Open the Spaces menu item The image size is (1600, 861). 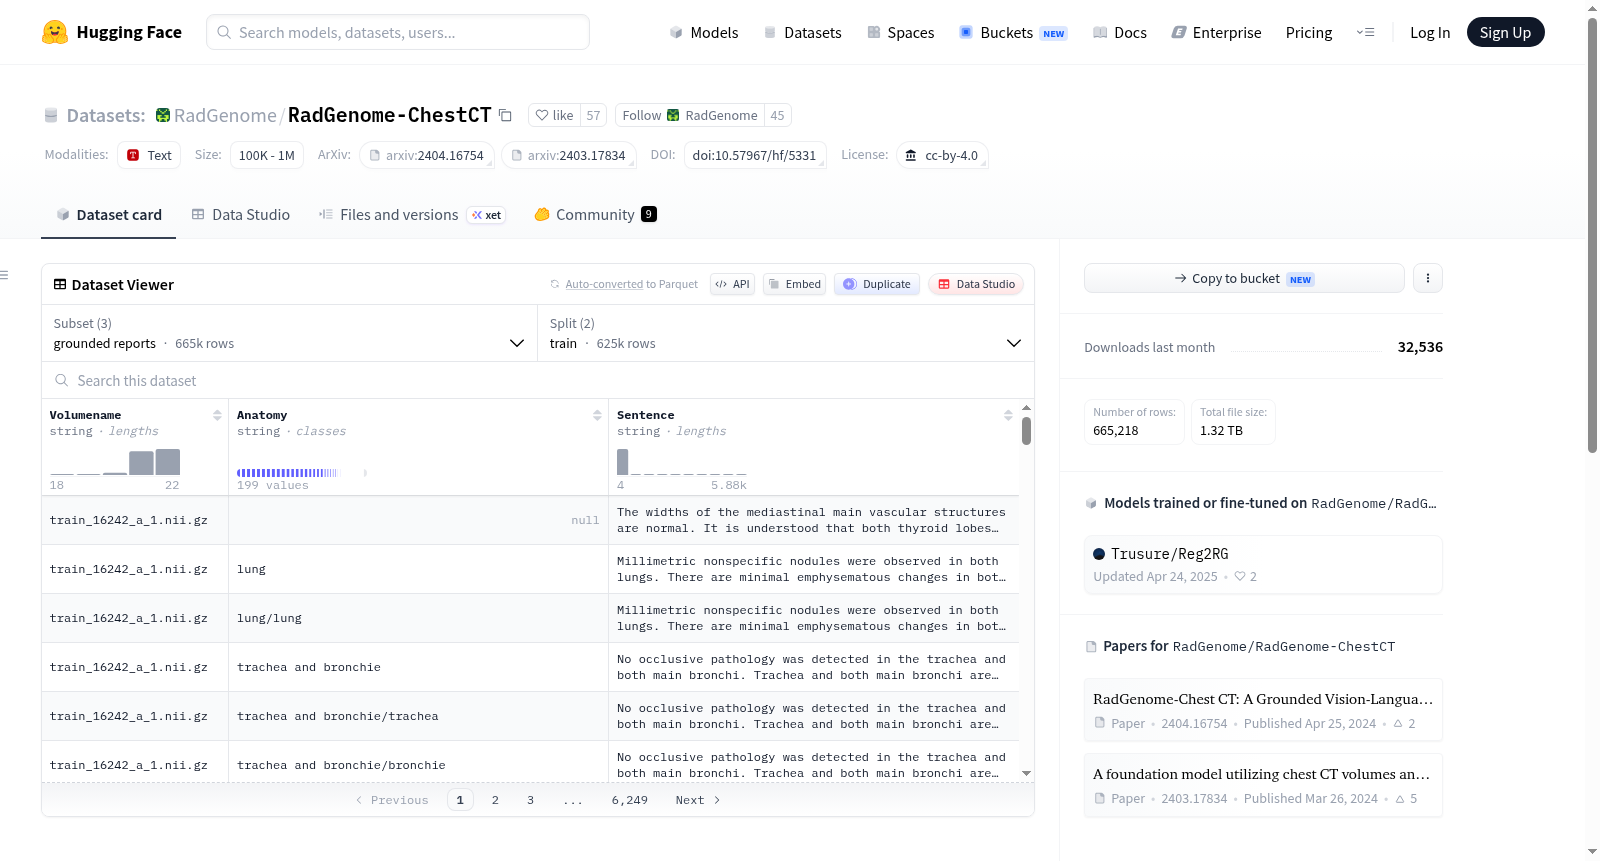pos(901,32)
